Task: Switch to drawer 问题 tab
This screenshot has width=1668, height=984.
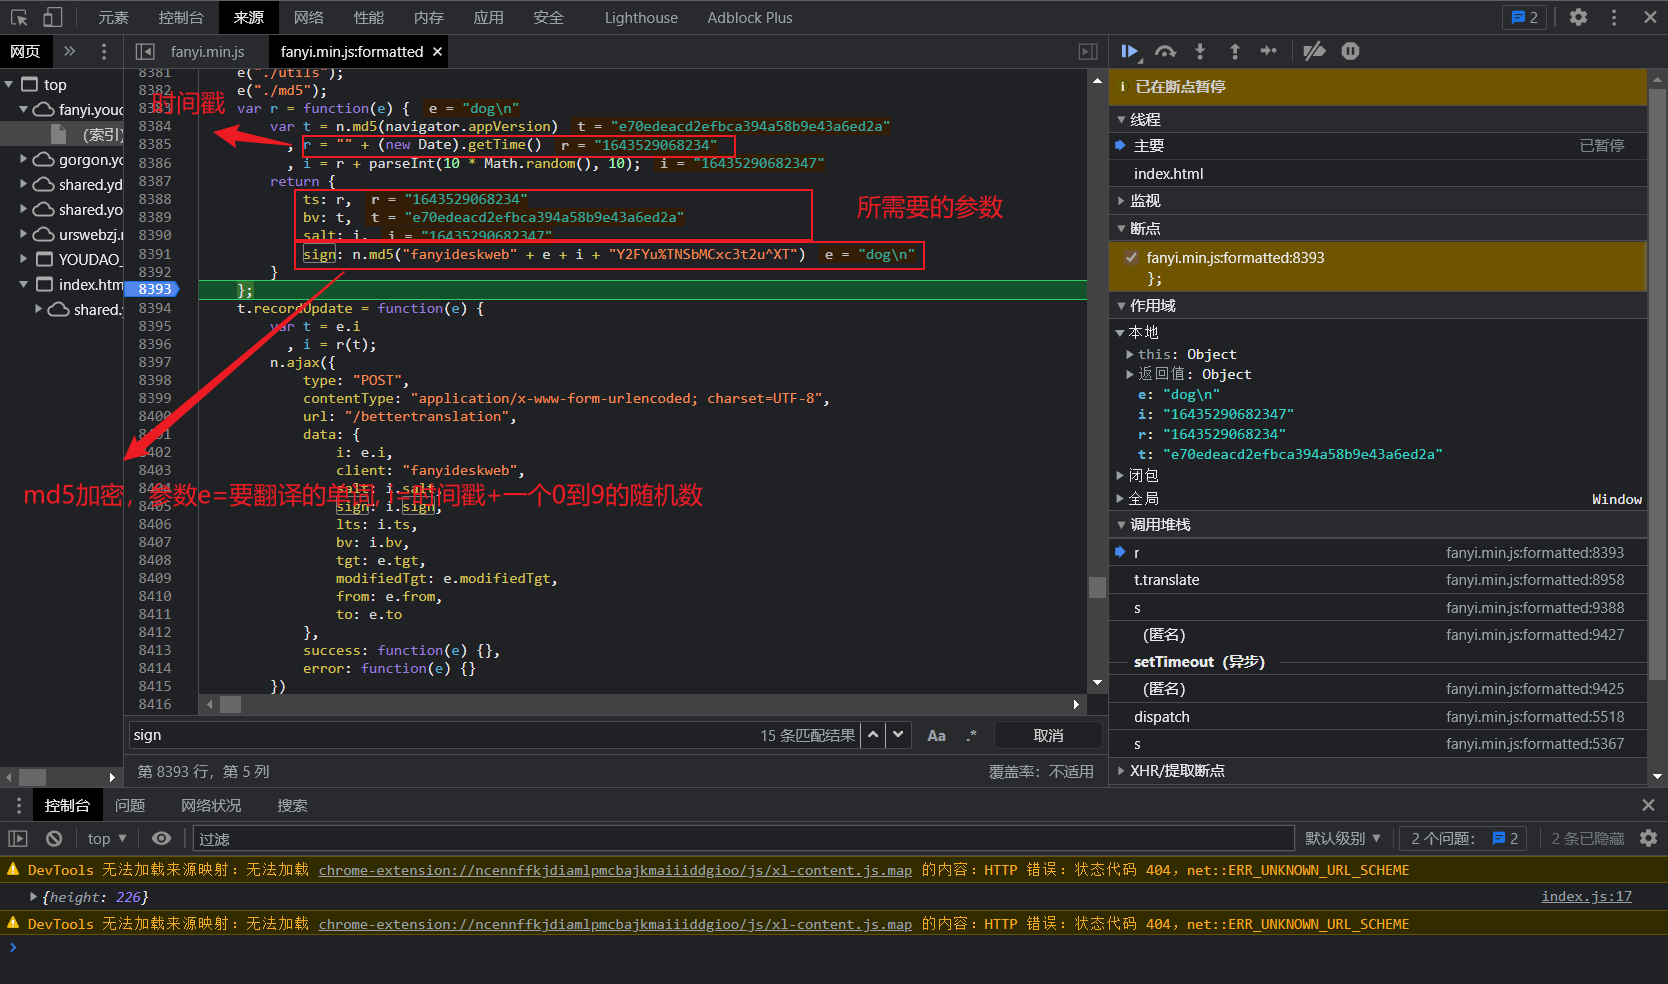Action: coord(130,805)
